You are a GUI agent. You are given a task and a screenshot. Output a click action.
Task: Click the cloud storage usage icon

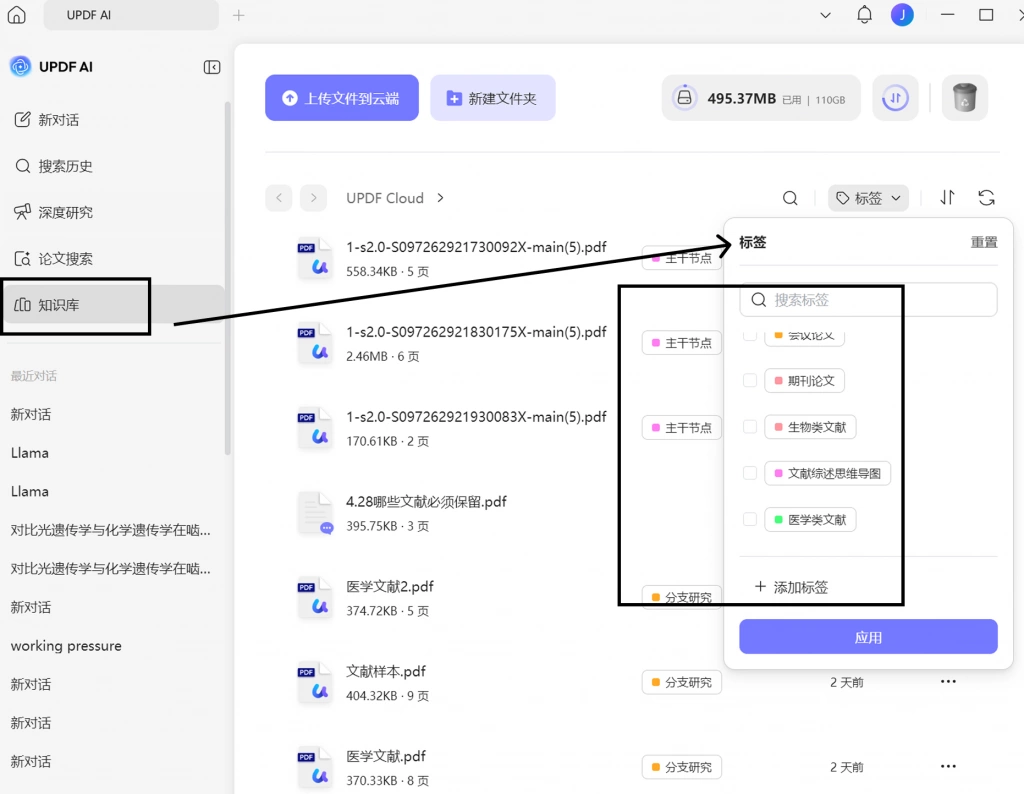(x=684, y=98)
